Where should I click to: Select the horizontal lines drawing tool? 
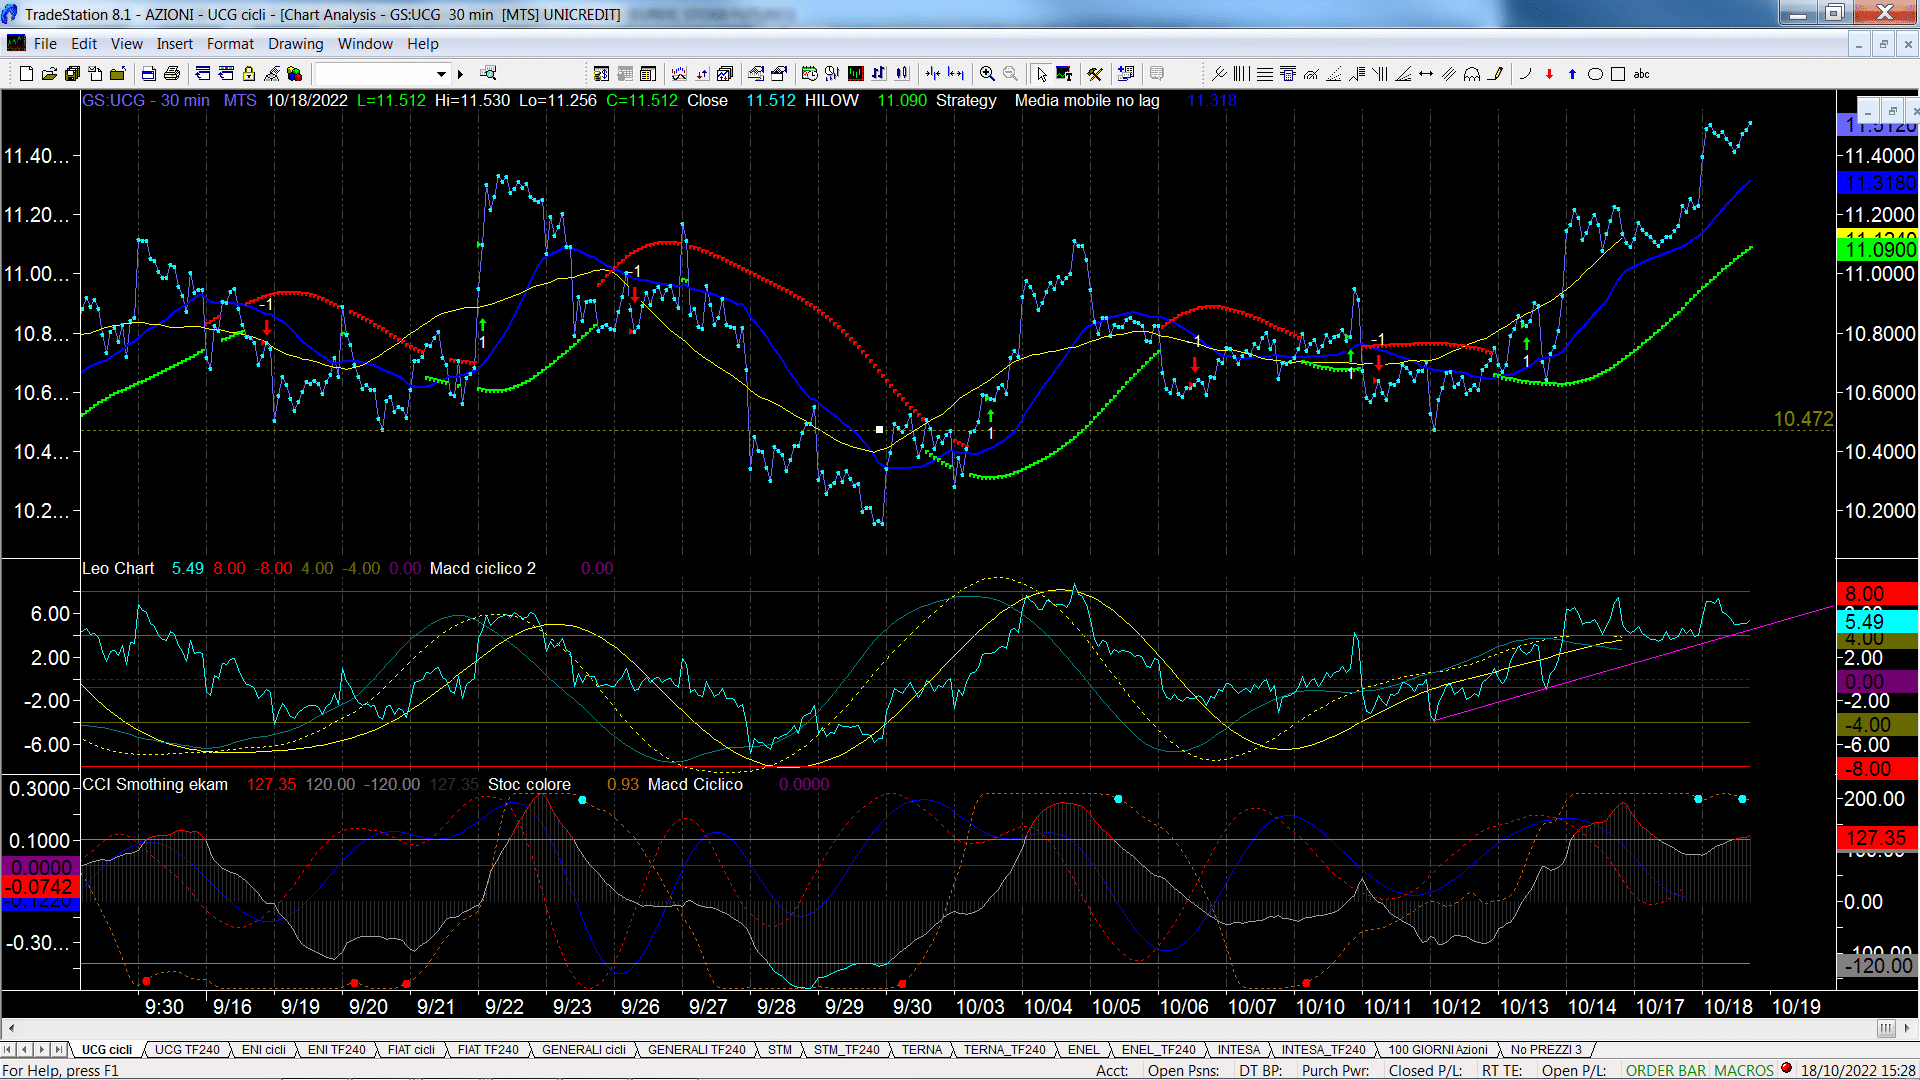coord(1265,74)
